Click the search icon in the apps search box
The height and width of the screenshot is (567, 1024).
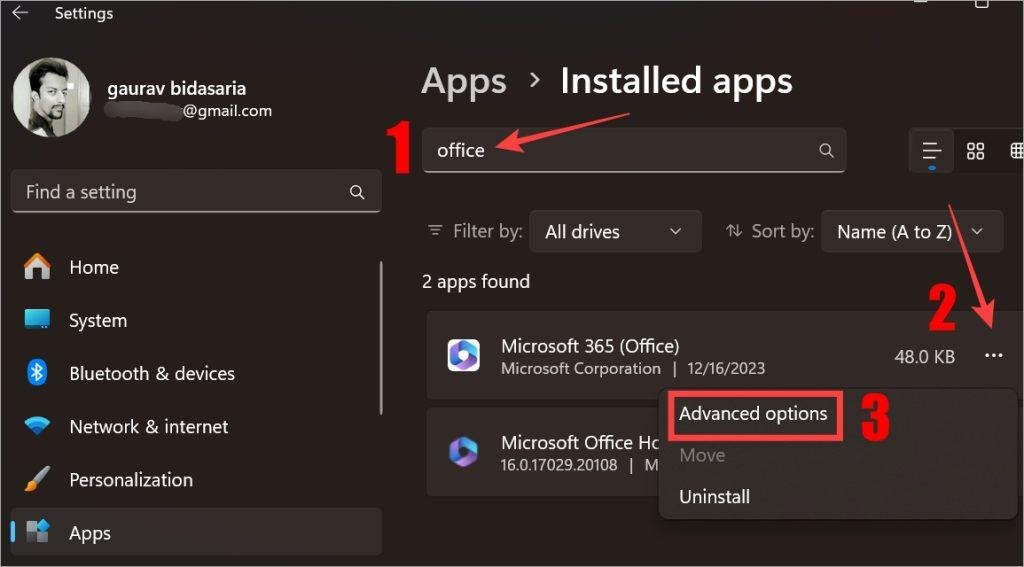tap(826, 151)
